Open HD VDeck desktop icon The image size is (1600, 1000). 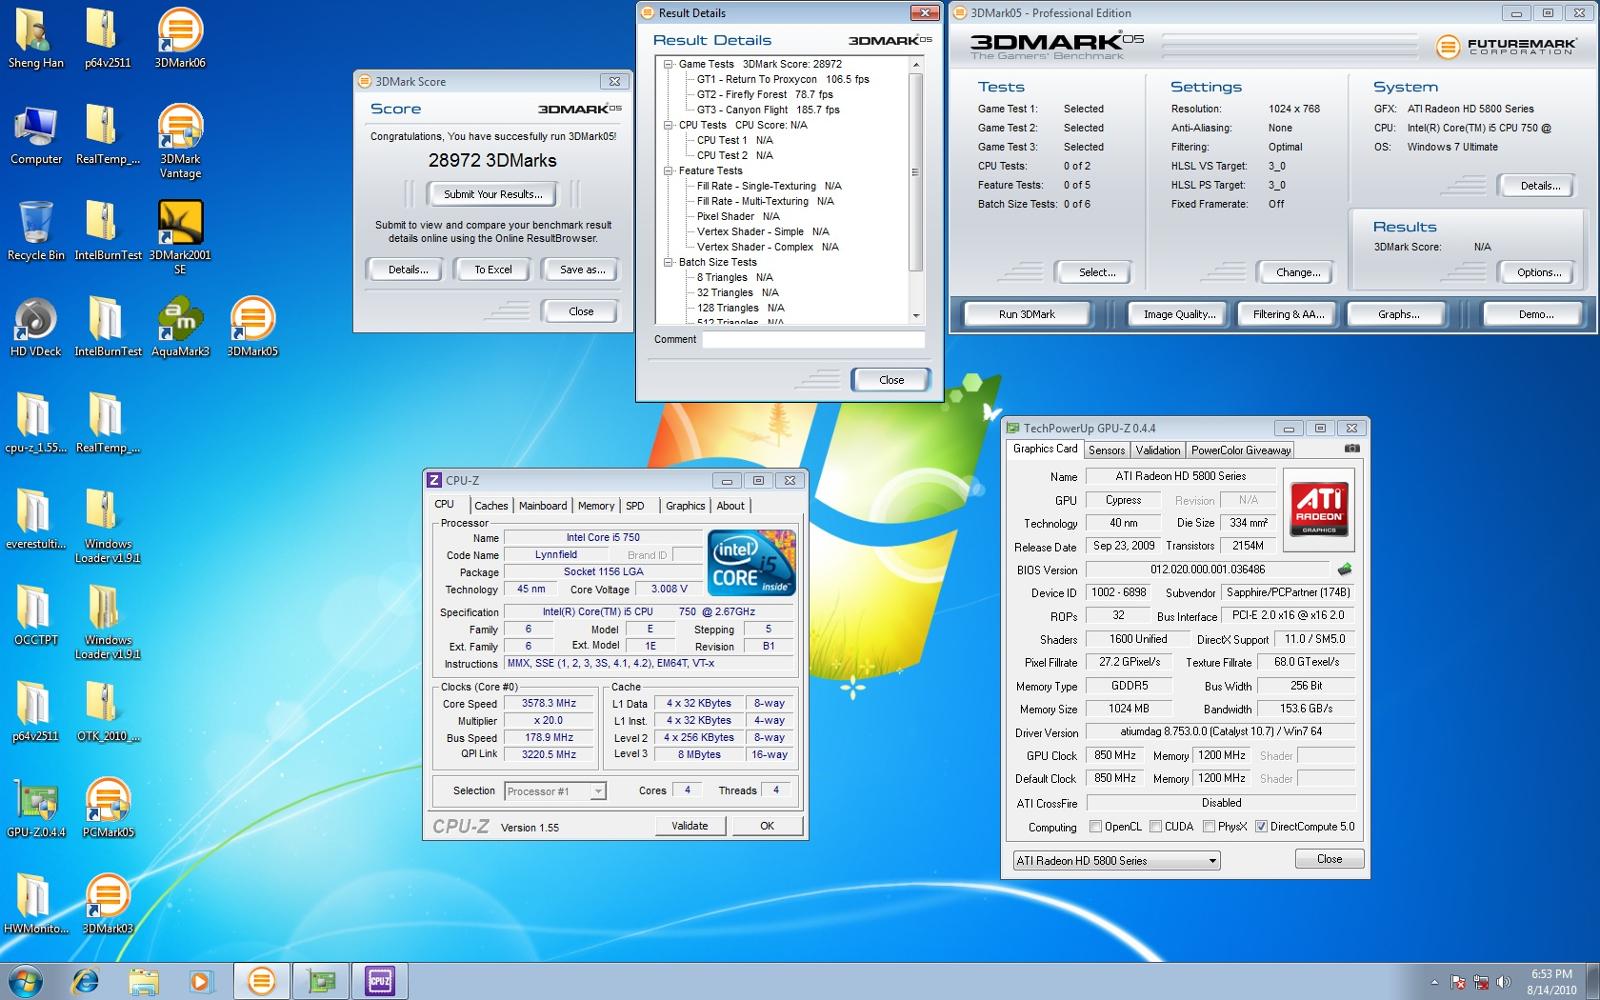36,326
